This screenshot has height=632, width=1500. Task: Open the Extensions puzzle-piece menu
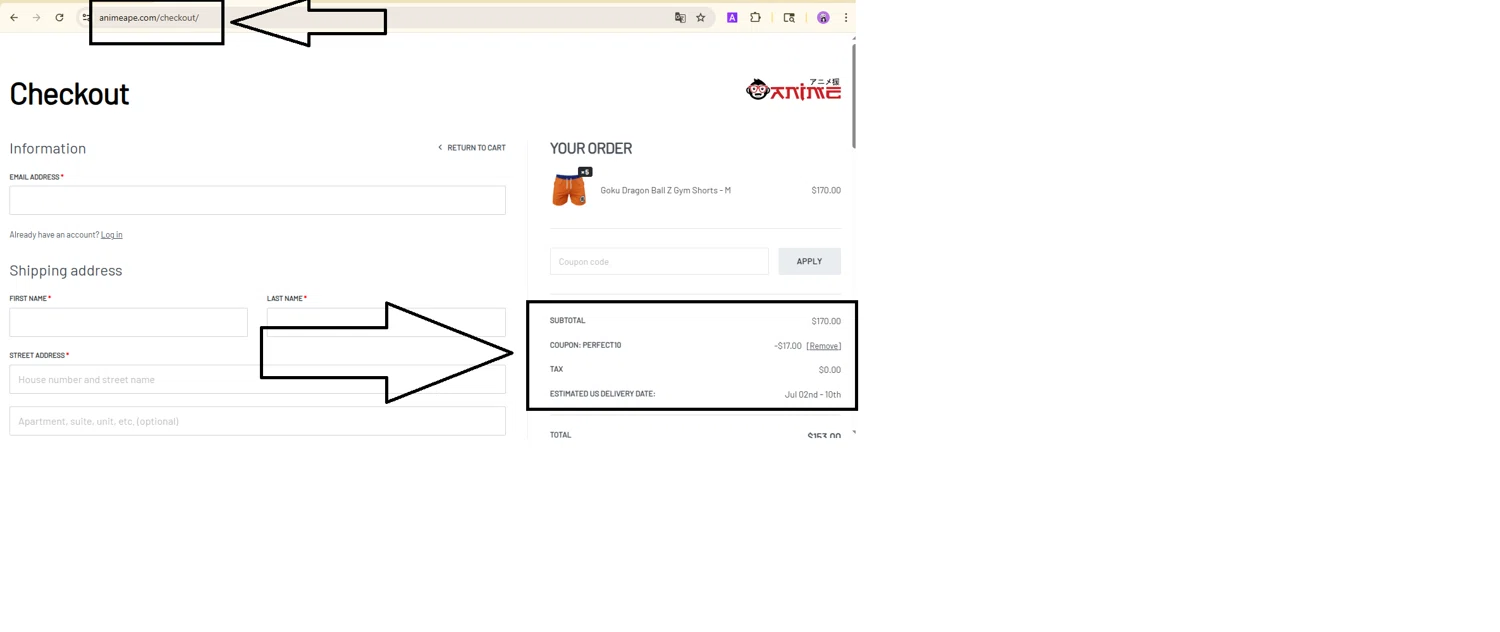point(755,17)
